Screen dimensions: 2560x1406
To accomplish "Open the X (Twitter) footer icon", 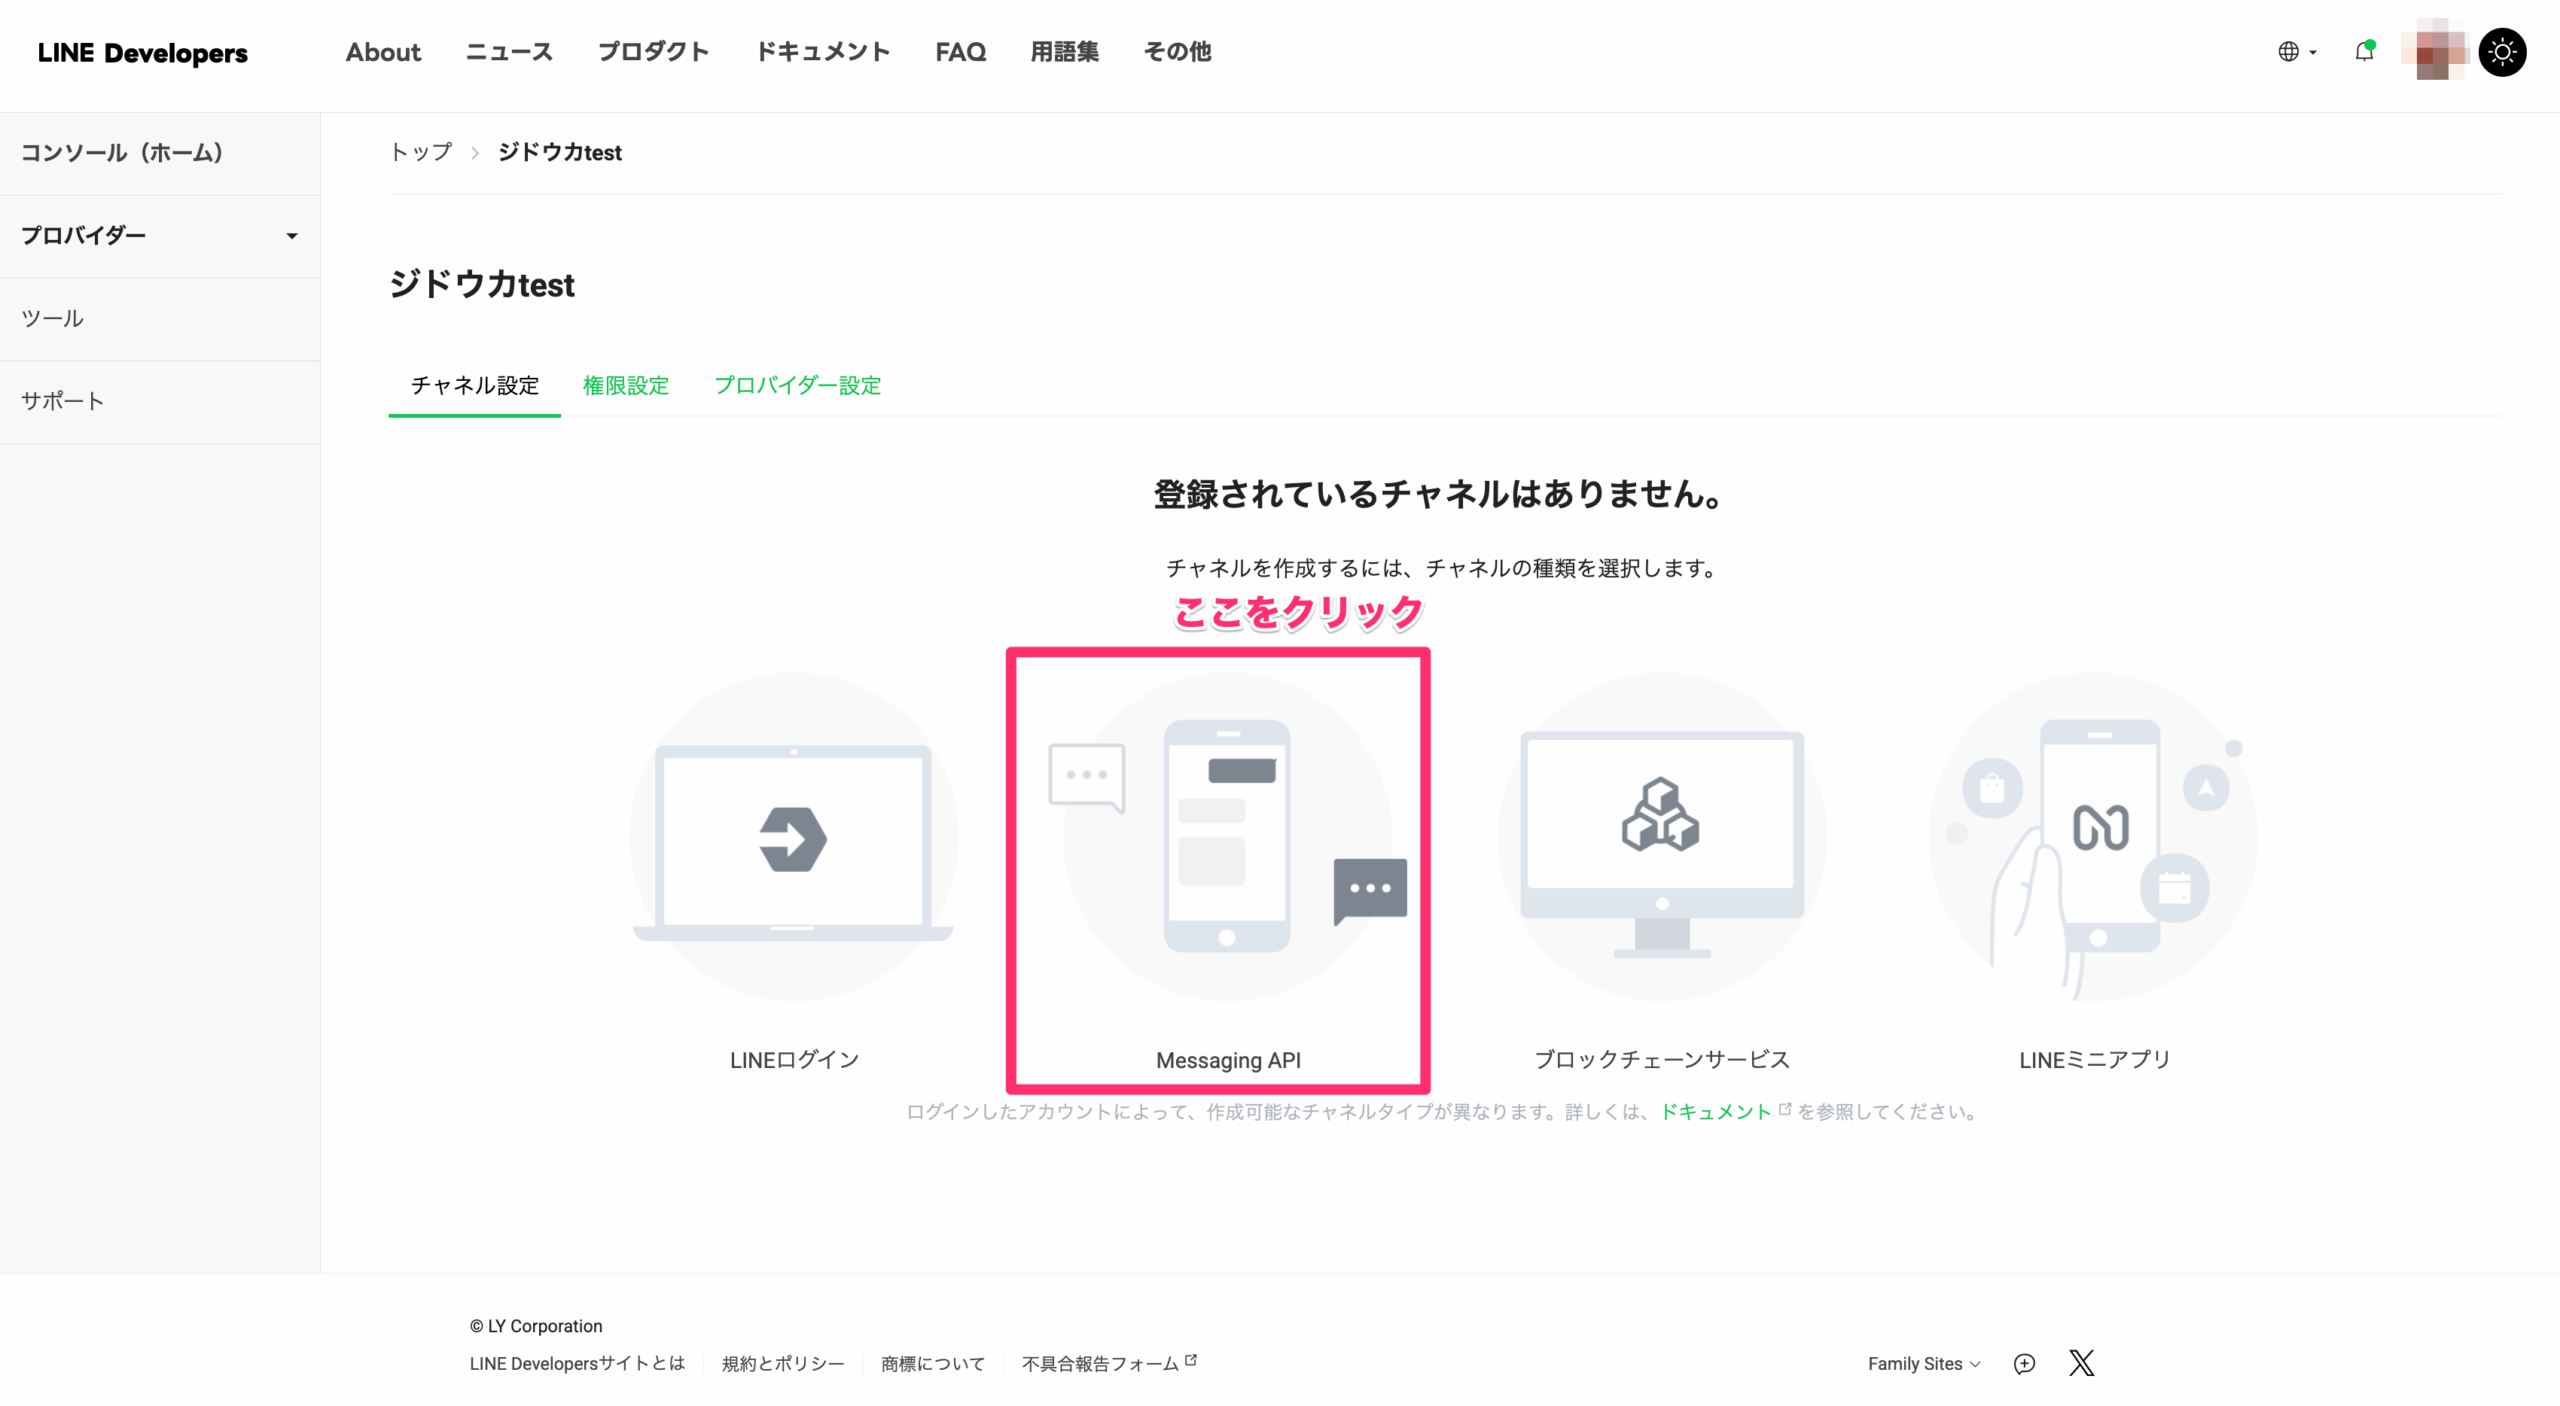I will (2082, 1363).
